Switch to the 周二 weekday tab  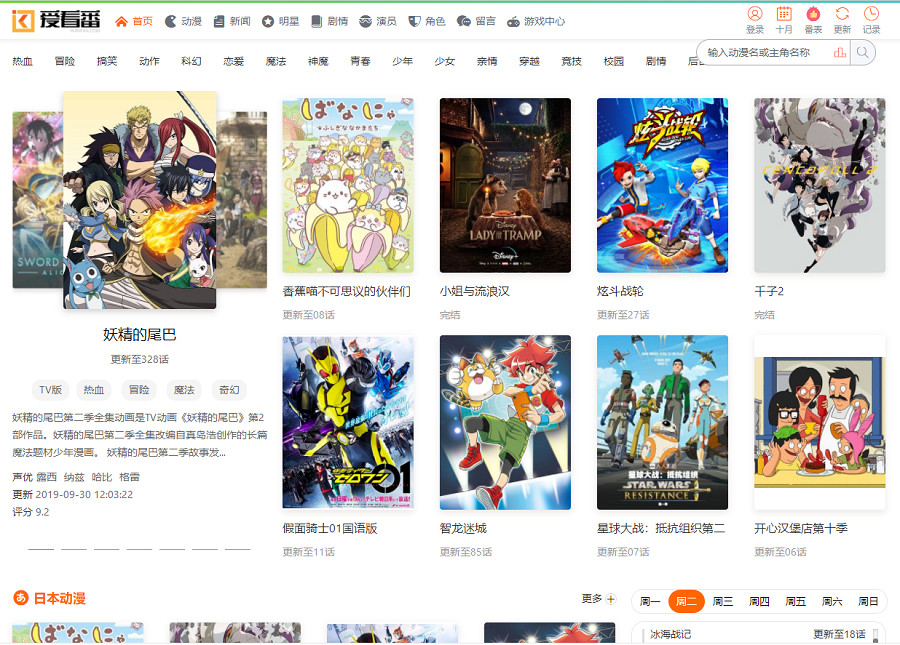686,601
